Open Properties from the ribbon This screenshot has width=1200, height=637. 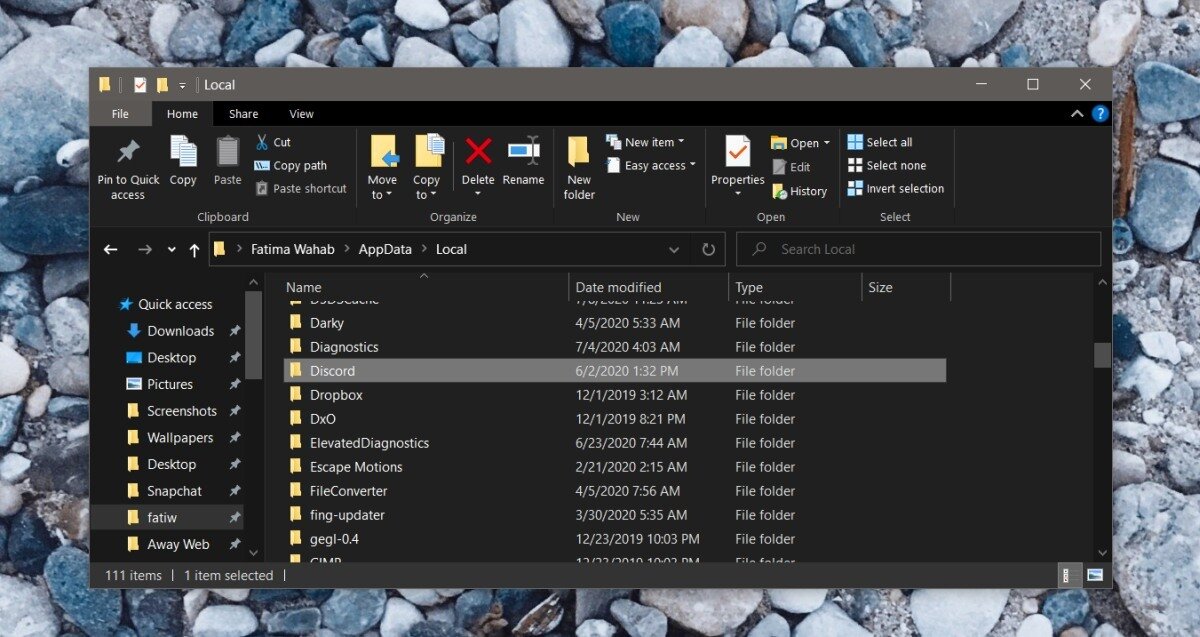coord(738,153)
